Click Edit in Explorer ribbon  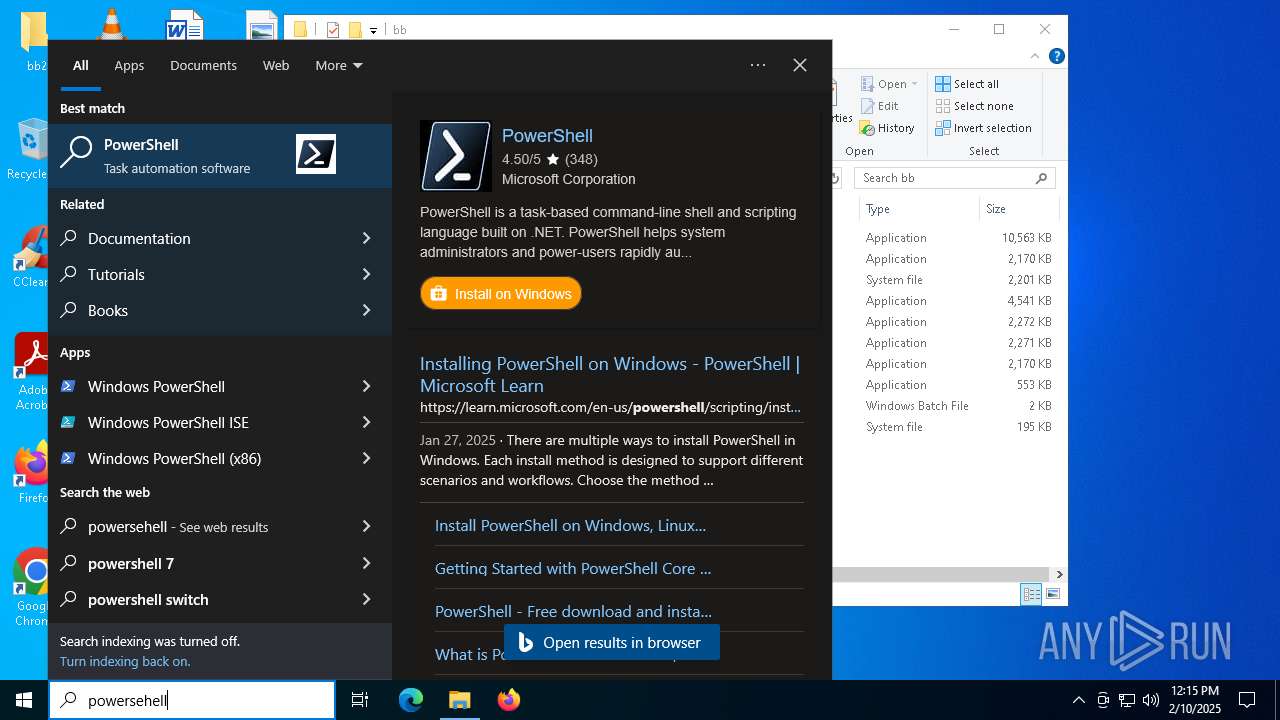879,106
